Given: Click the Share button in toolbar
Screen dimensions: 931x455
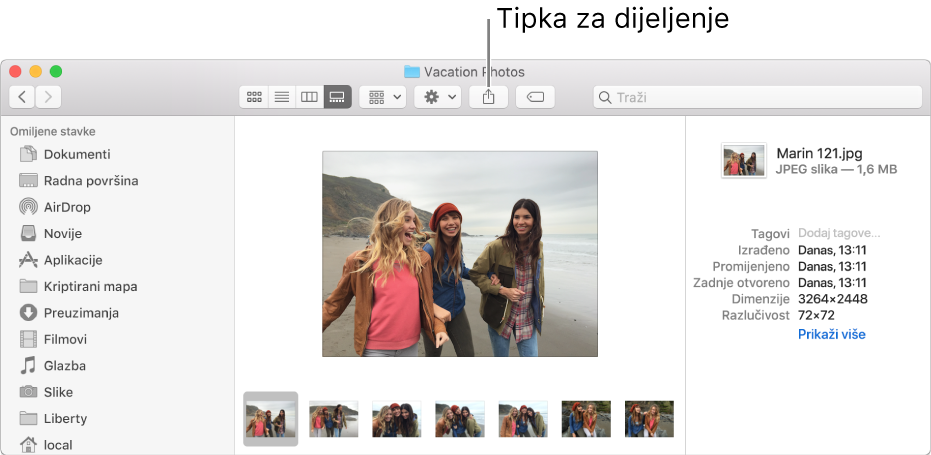Looking at the screenshot, I should click(489, 97).
